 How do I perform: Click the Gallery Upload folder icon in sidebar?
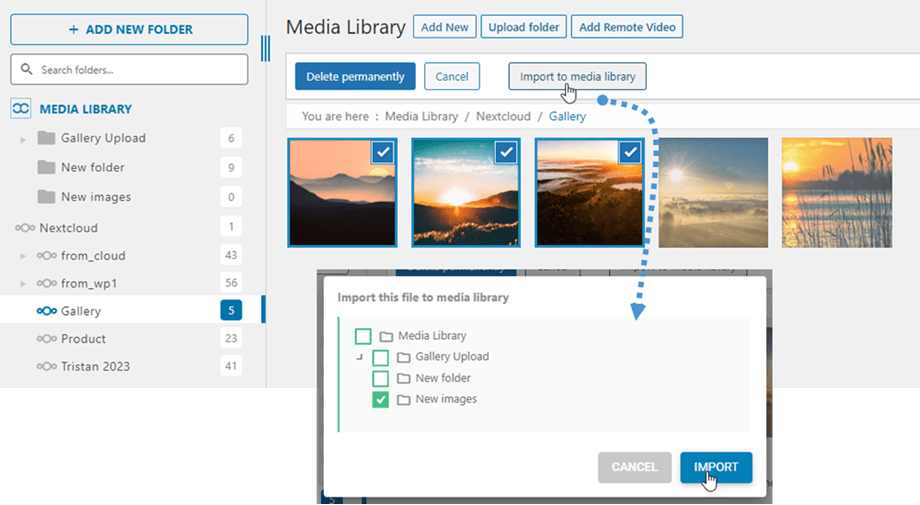[46, 138]
